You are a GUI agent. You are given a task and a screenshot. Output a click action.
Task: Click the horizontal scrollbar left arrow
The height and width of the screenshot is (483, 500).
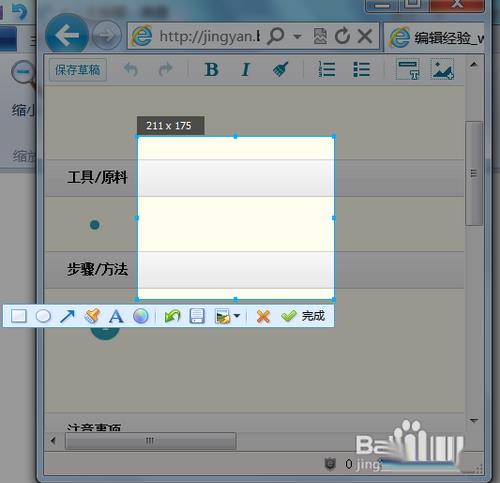coord(53,441)
